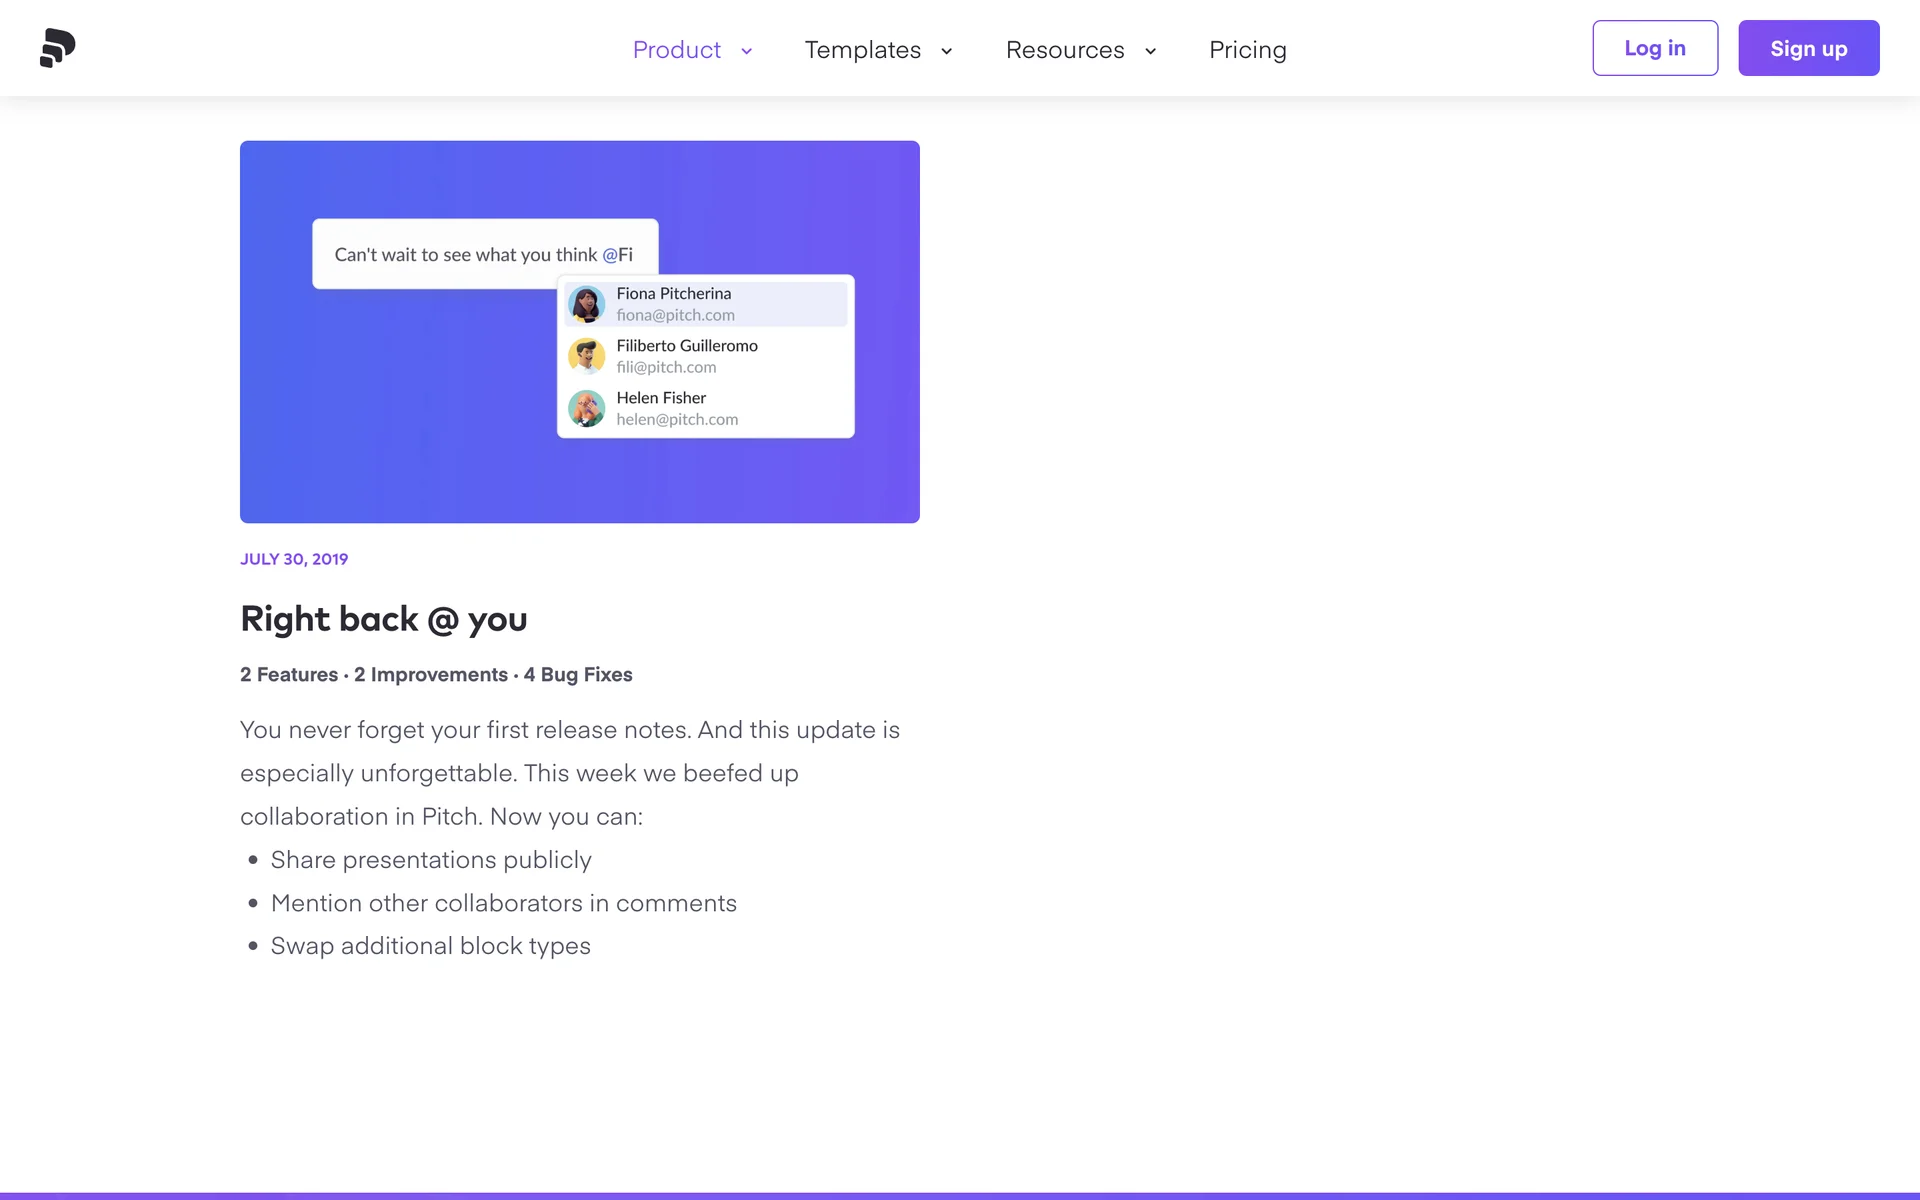The image size is (1920, 1200).
Task: Click the Sign up button
Action: [x=1808, y=48]
